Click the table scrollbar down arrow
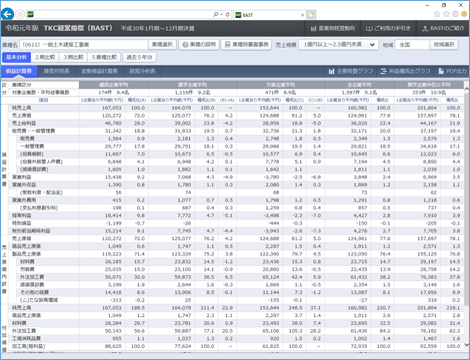Viewport: 470px width, 360px height. [x=467, y=345]
